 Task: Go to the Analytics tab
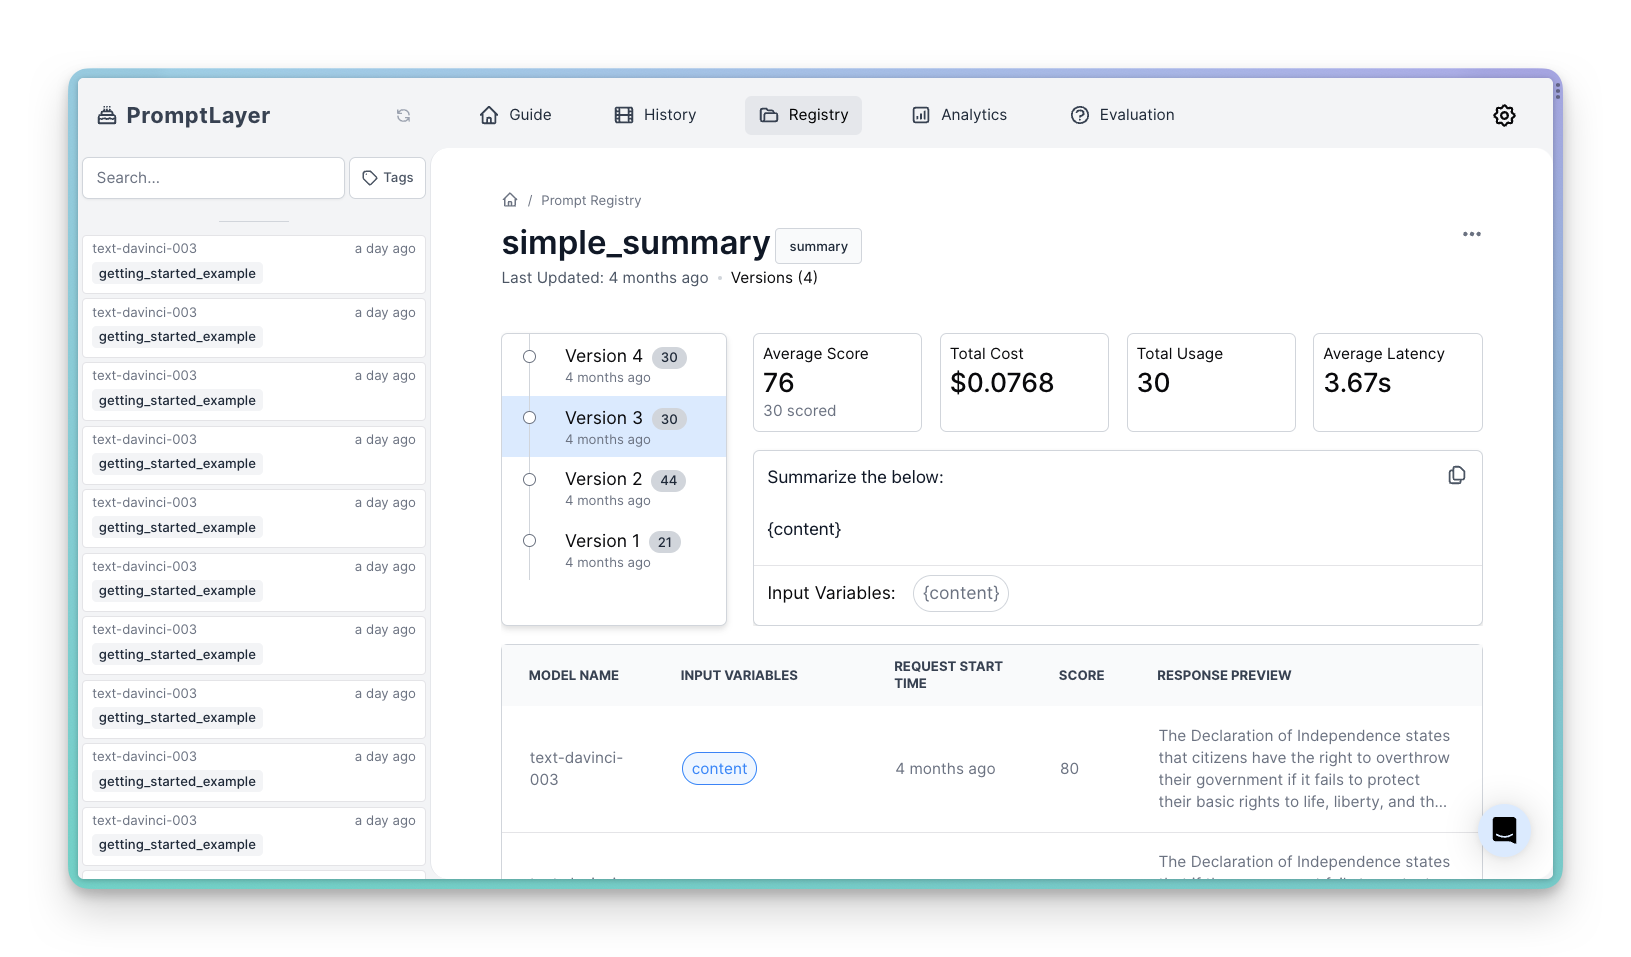point(959,115)
